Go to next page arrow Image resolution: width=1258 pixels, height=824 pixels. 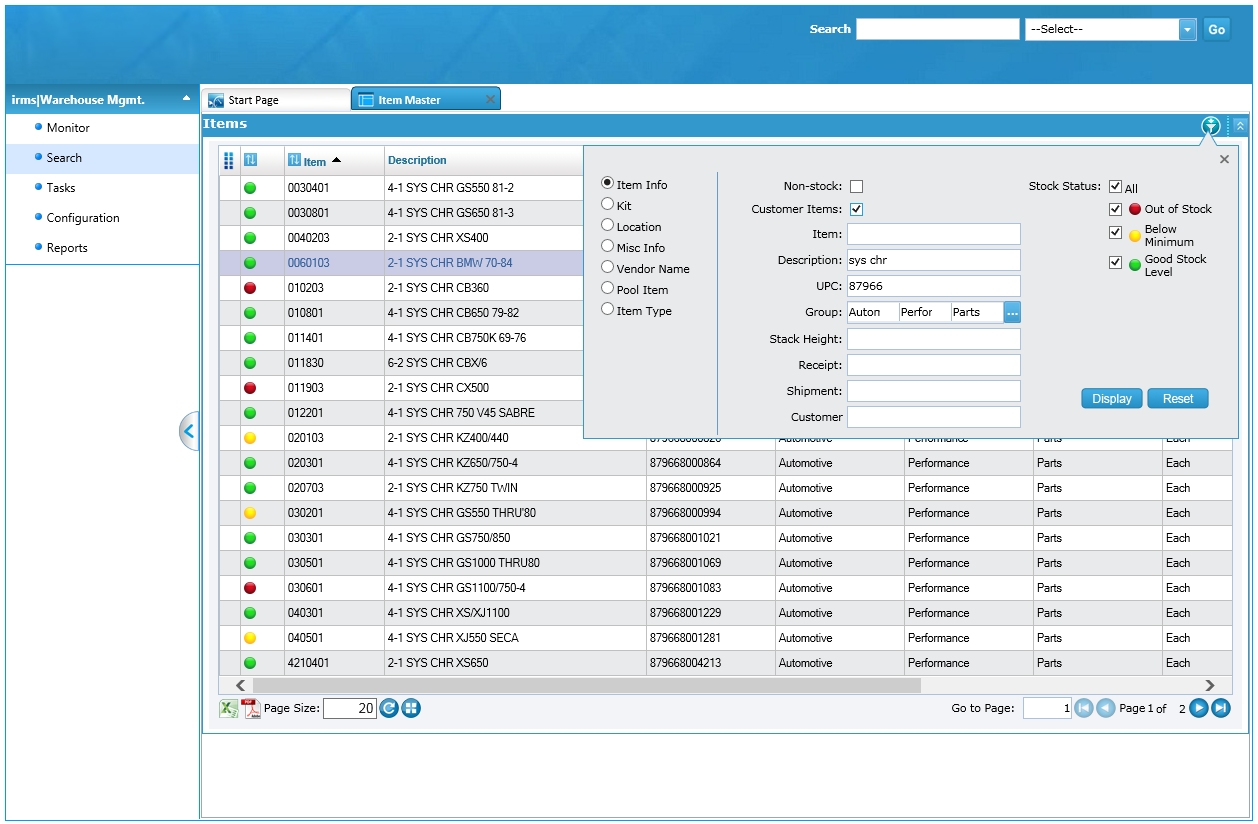[x=1198, y=708]
